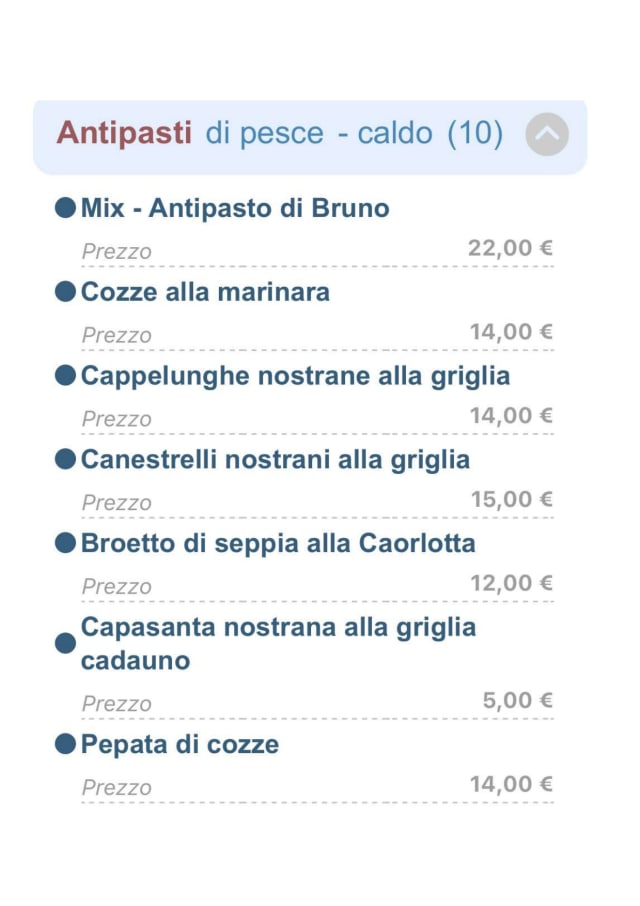Open the Pepata di cozze item
Image resolution: width=640 pixels, height=906 pixels.
tap(180, 745)
